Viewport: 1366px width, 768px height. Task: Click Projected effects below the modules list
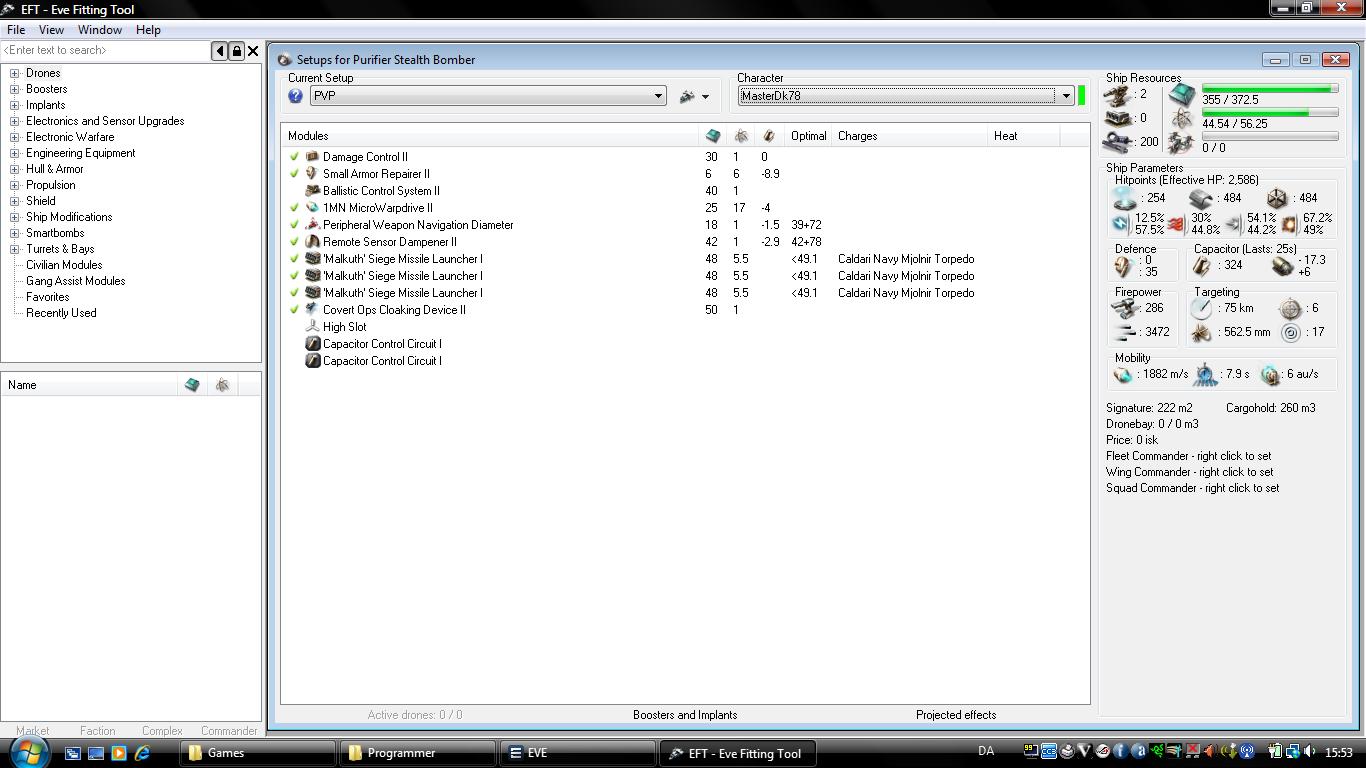coord(956,715)
